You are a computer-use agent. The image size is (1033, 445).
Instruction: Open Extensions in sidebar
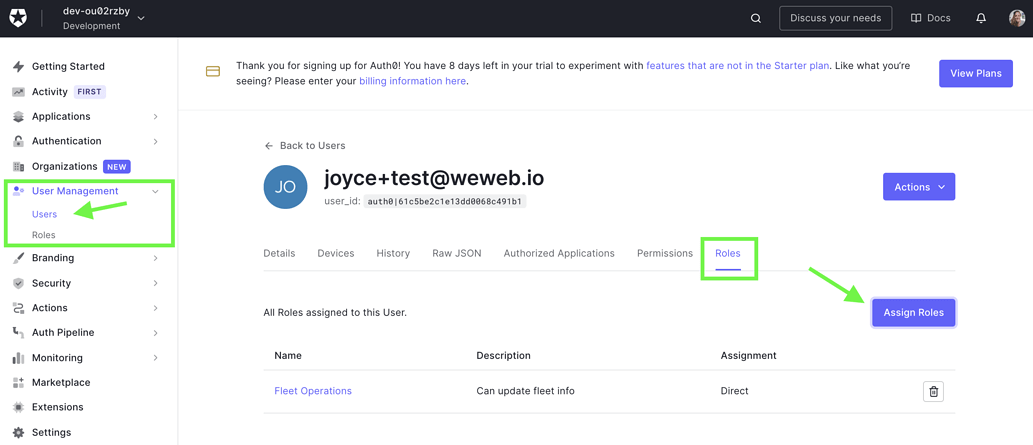click(57, 407)
